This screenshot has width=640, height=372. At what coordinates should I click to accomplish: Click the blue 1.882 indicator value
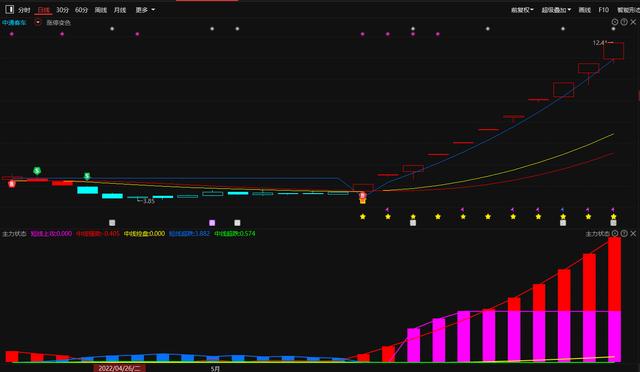pyautogui.click(x=189, y=234)
